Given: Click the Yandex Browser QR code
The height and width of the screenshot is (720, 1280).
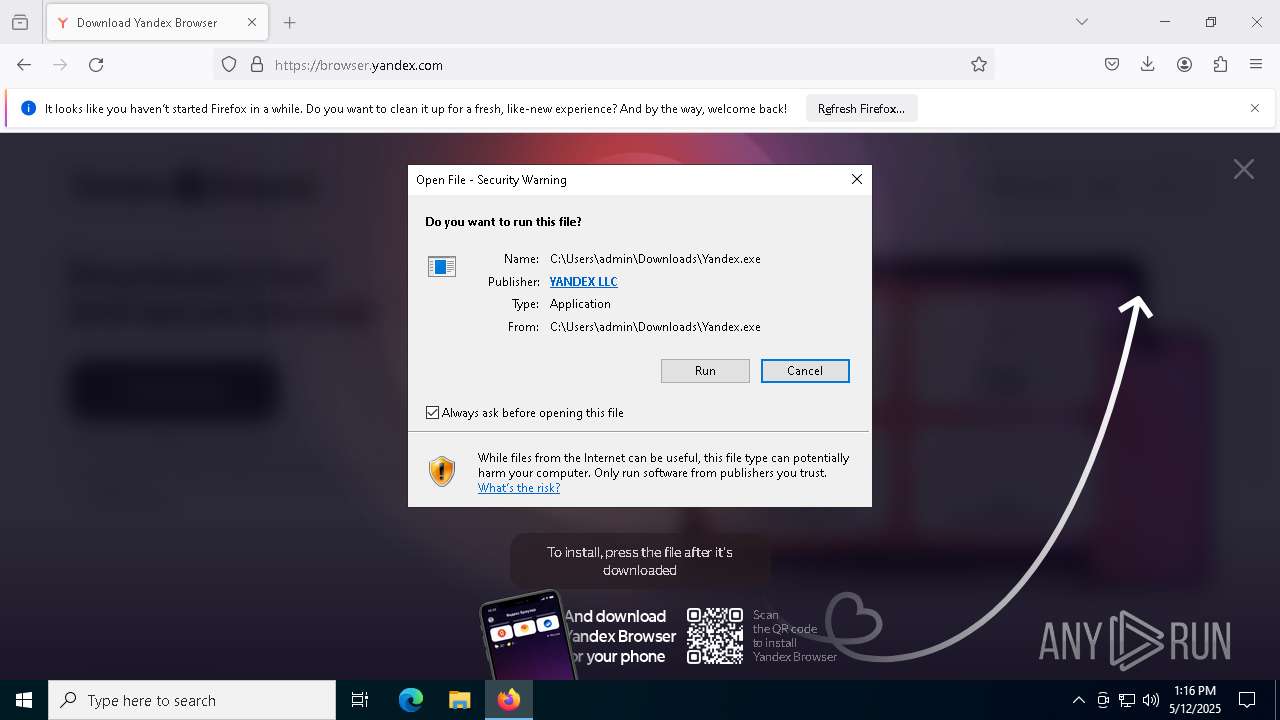Looking at the screenshot, I should [x=715, y=636].
